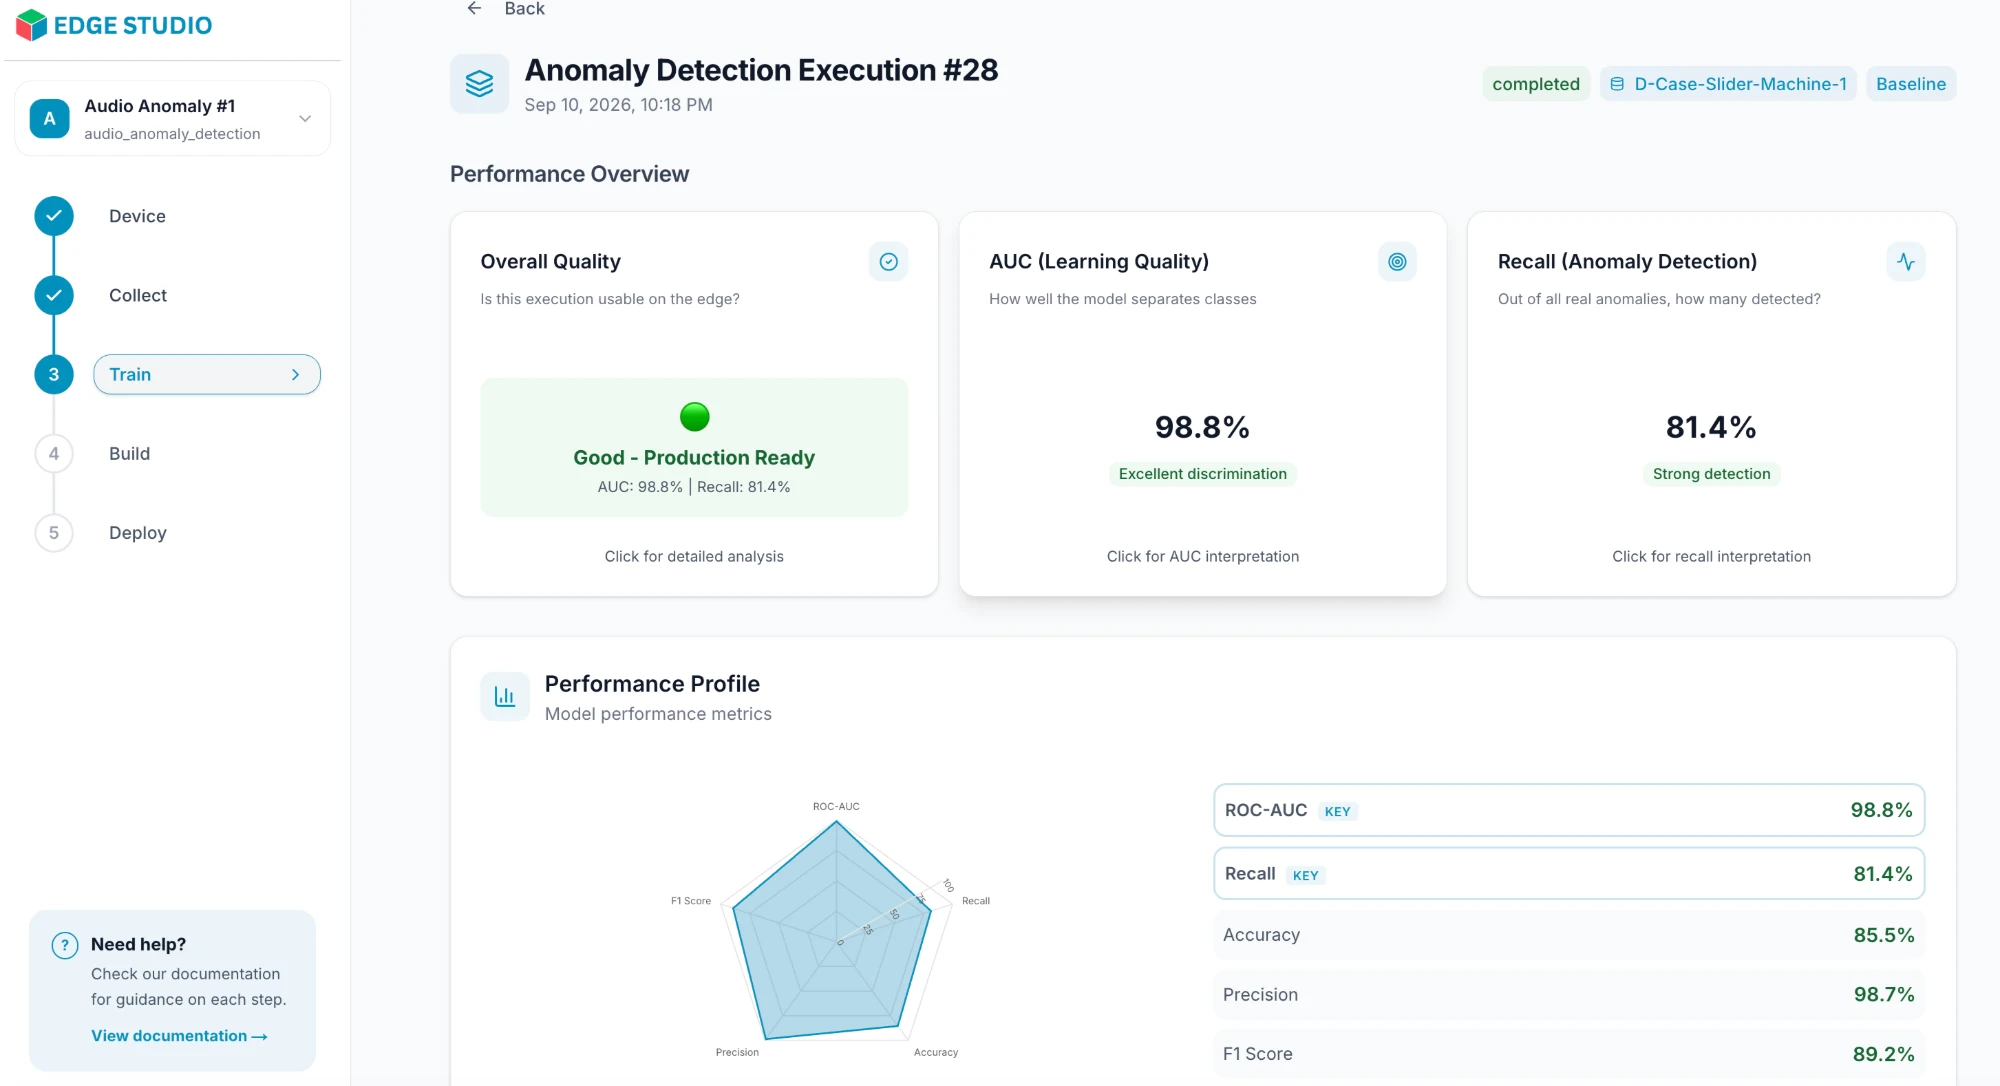Click the green status dot in Overall Quality

pyautogui.click(x=694, y=417)
